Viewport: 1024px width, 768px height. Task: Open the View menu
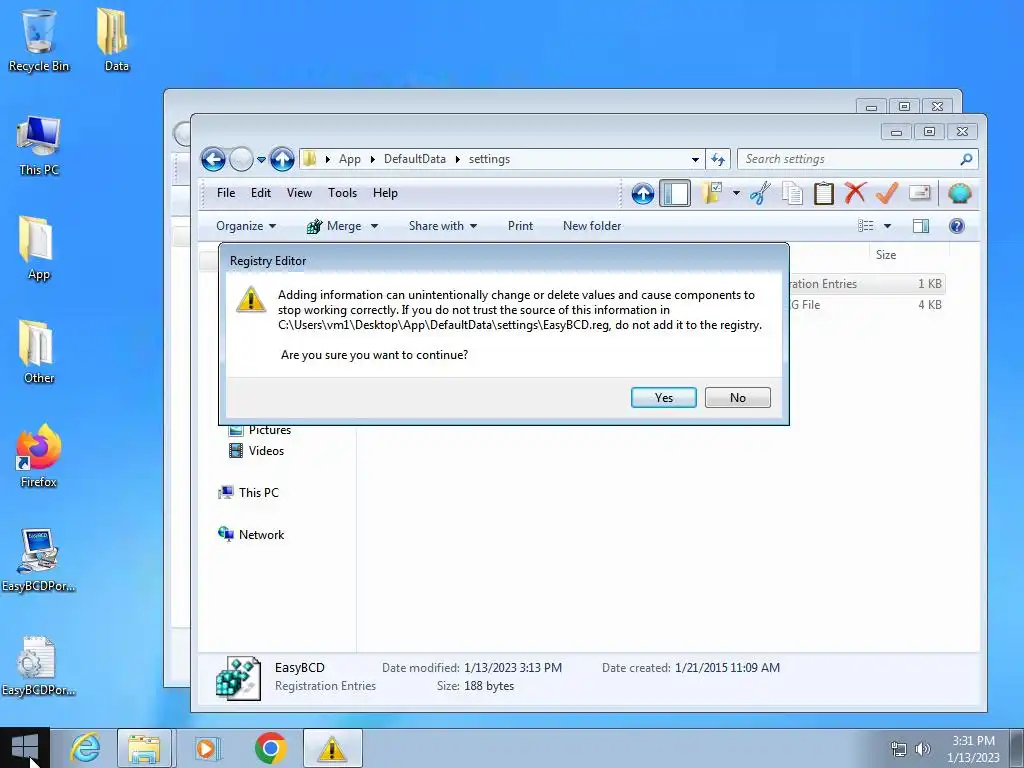[x=299, y=193]
